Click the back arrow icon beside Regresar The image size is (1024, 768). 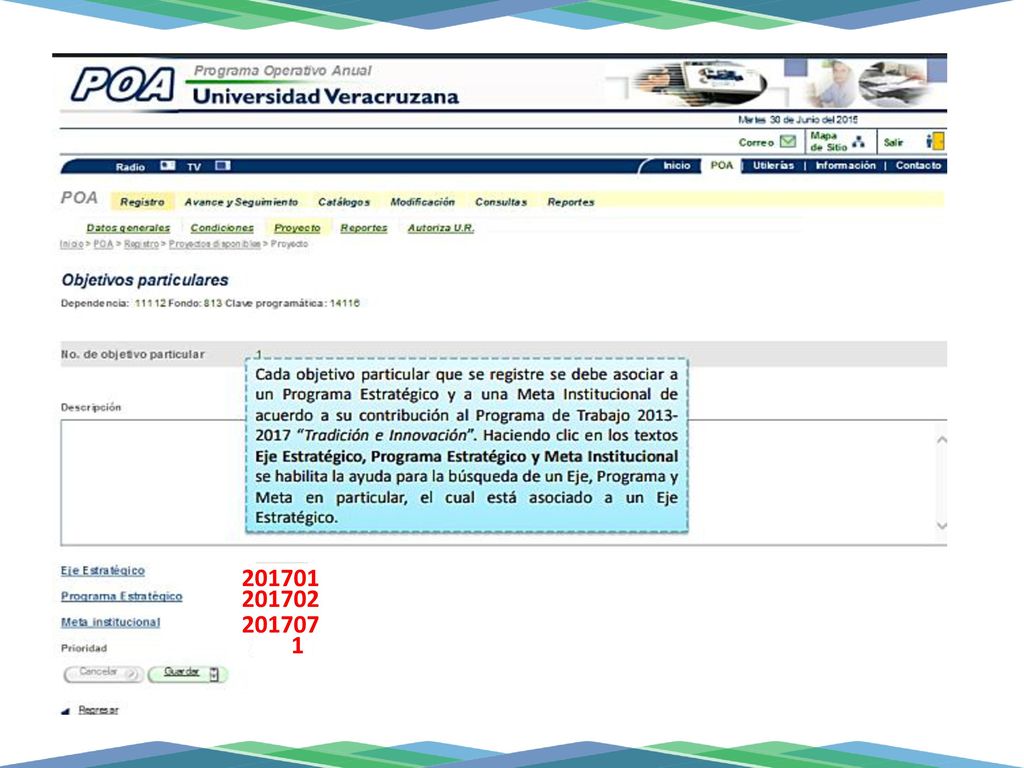tap(65, 711)
